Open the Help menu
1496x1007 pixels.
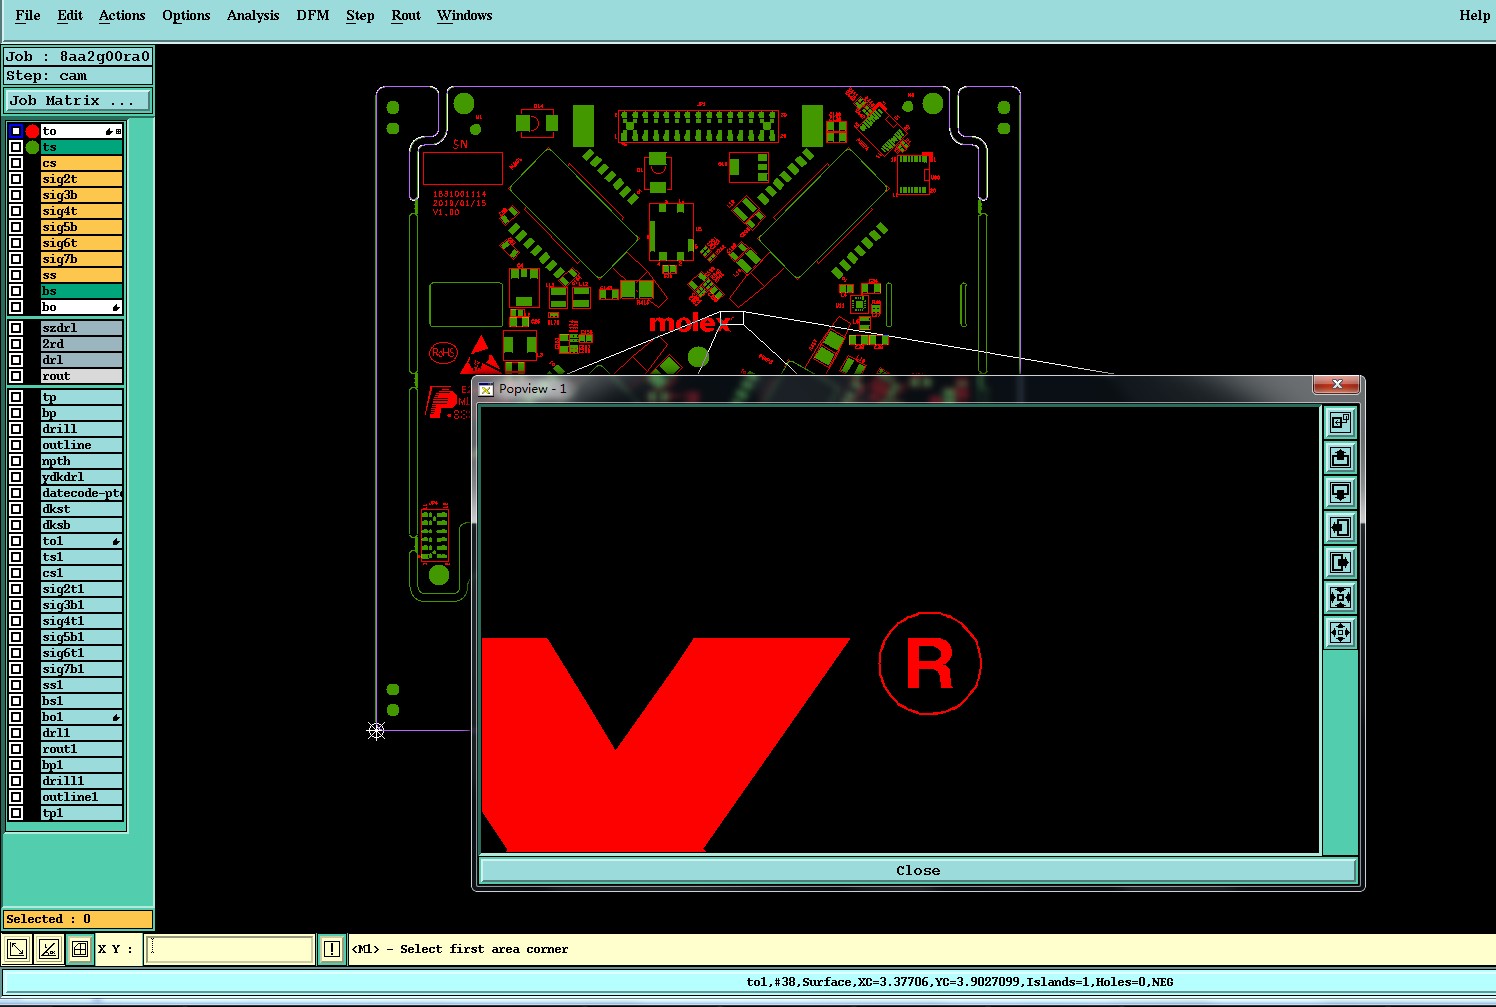pyautogui.click(x=1474, y=15)
